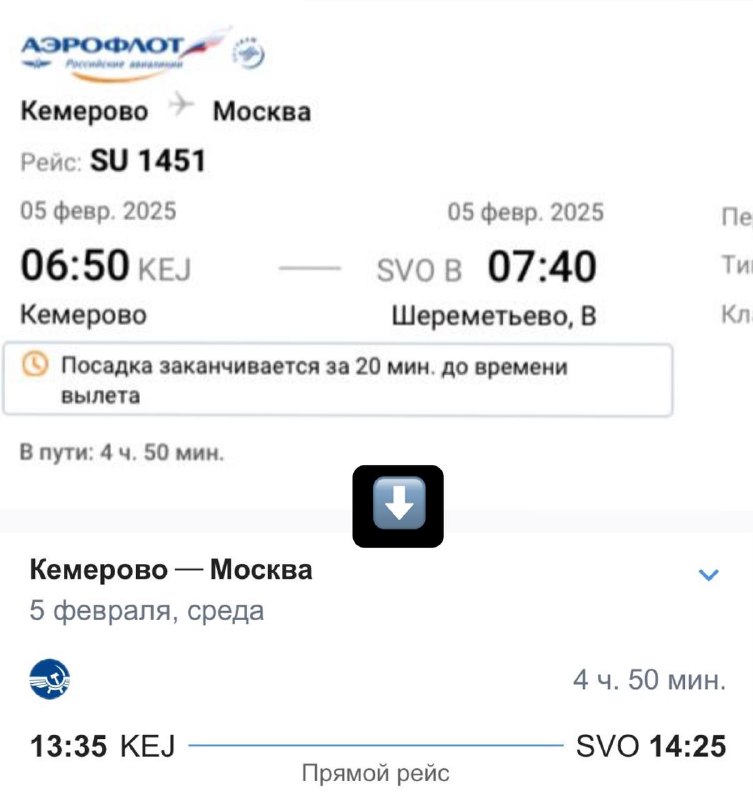This screenshot has height=800, width=753.
Task: Click the 5 февраля, среда date
Action: pos(146,610)
